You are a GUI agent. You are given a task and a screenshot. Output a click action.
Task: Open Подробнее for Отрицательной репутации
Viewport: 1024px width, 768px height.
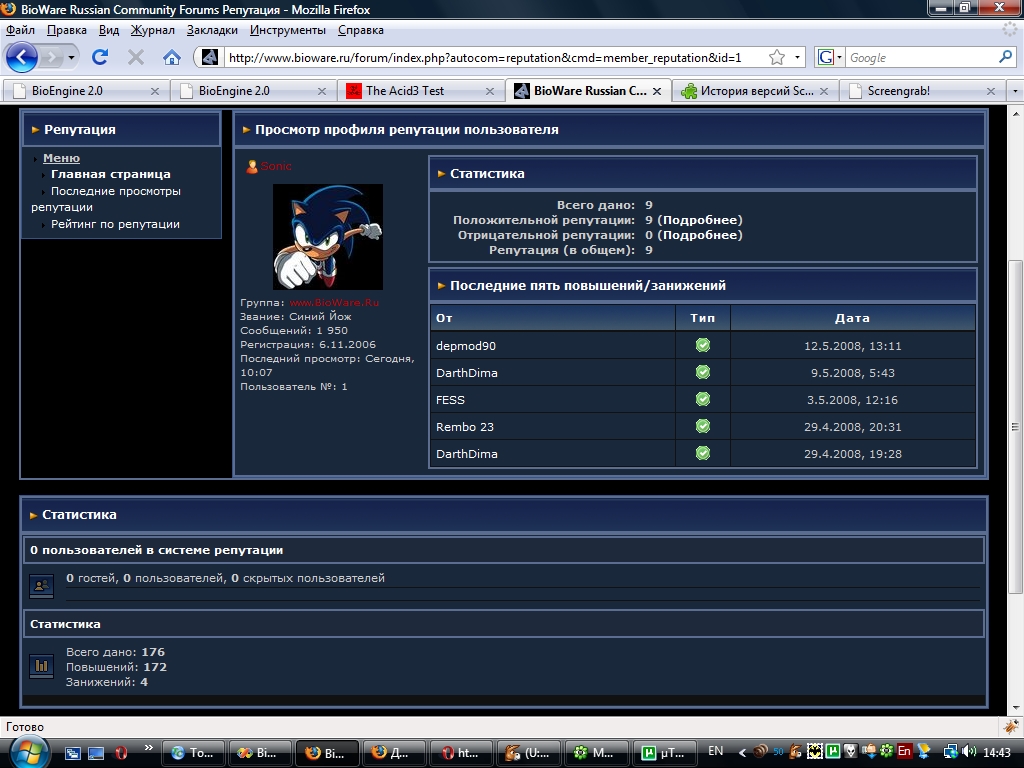click(699, 235)
